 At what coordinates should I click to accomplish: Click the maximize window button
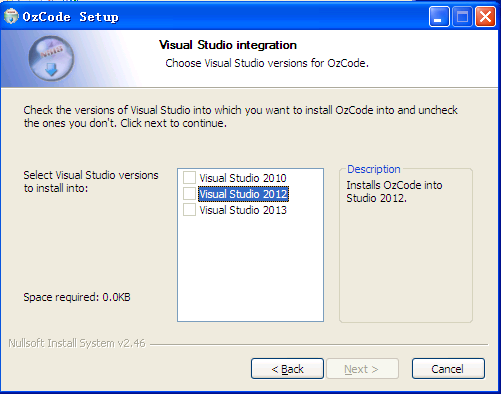(x=462, y=17)
